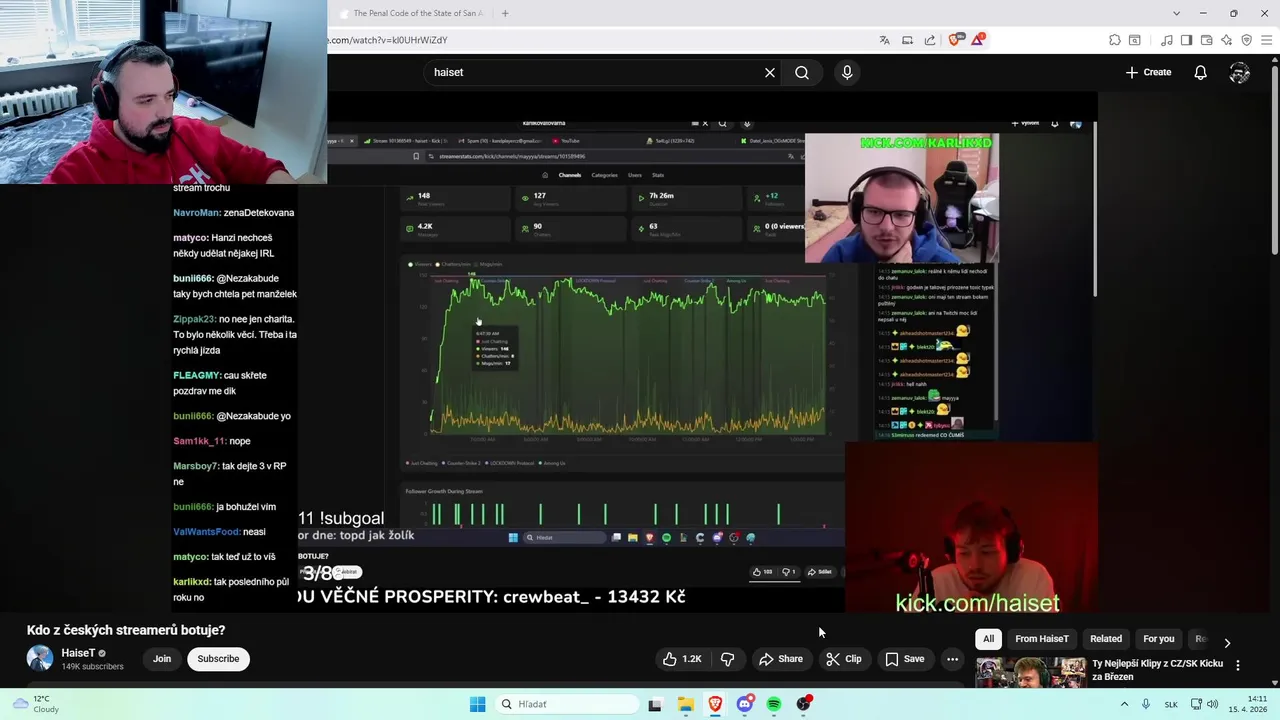Click the system tray microphone icon

(x=1146, y=704)
